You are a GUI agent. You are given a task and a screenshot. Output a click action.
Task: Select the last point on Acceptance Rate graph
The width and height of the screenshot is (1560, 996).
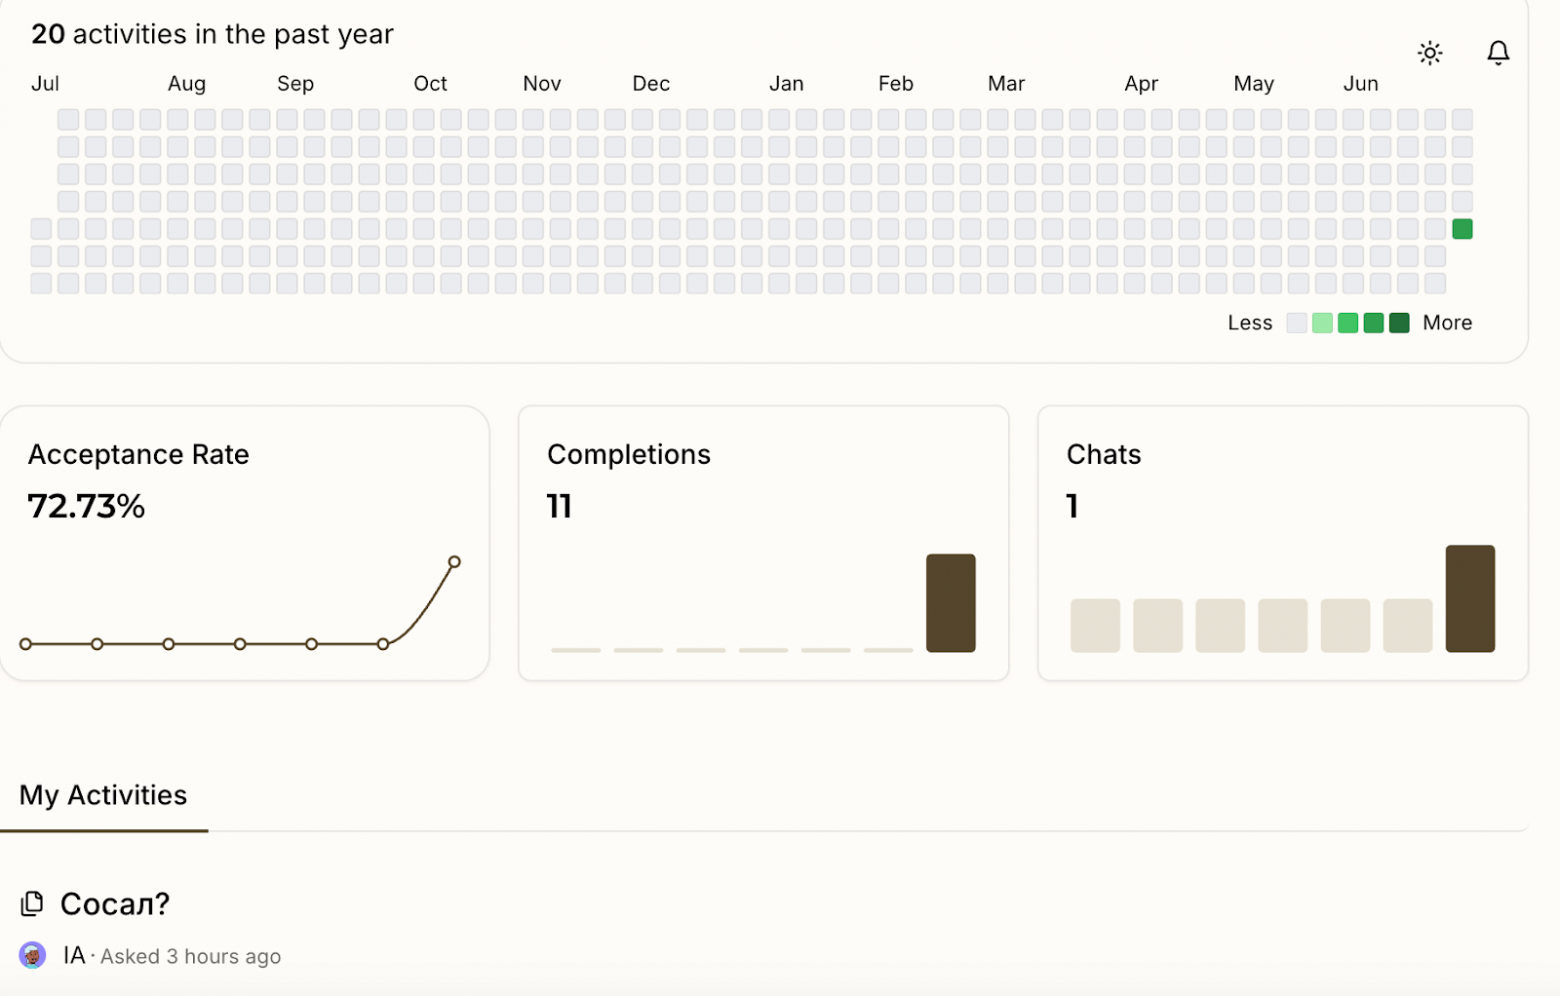click(x=454, y=561)
